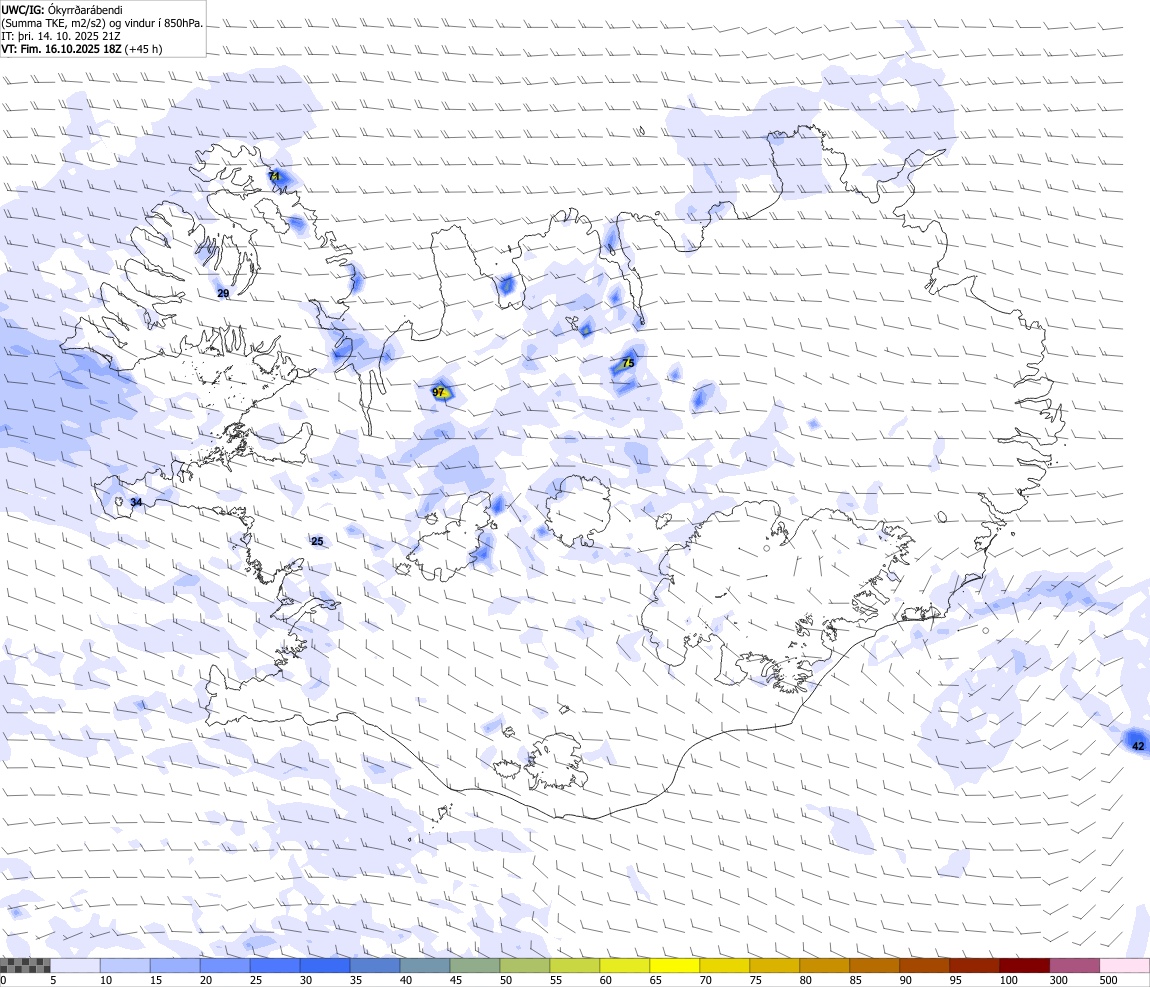The height and width of the screenshot is (987, 1150).
Task: Pick the blue 30–35 legend swatch
Action: (325, 965)
